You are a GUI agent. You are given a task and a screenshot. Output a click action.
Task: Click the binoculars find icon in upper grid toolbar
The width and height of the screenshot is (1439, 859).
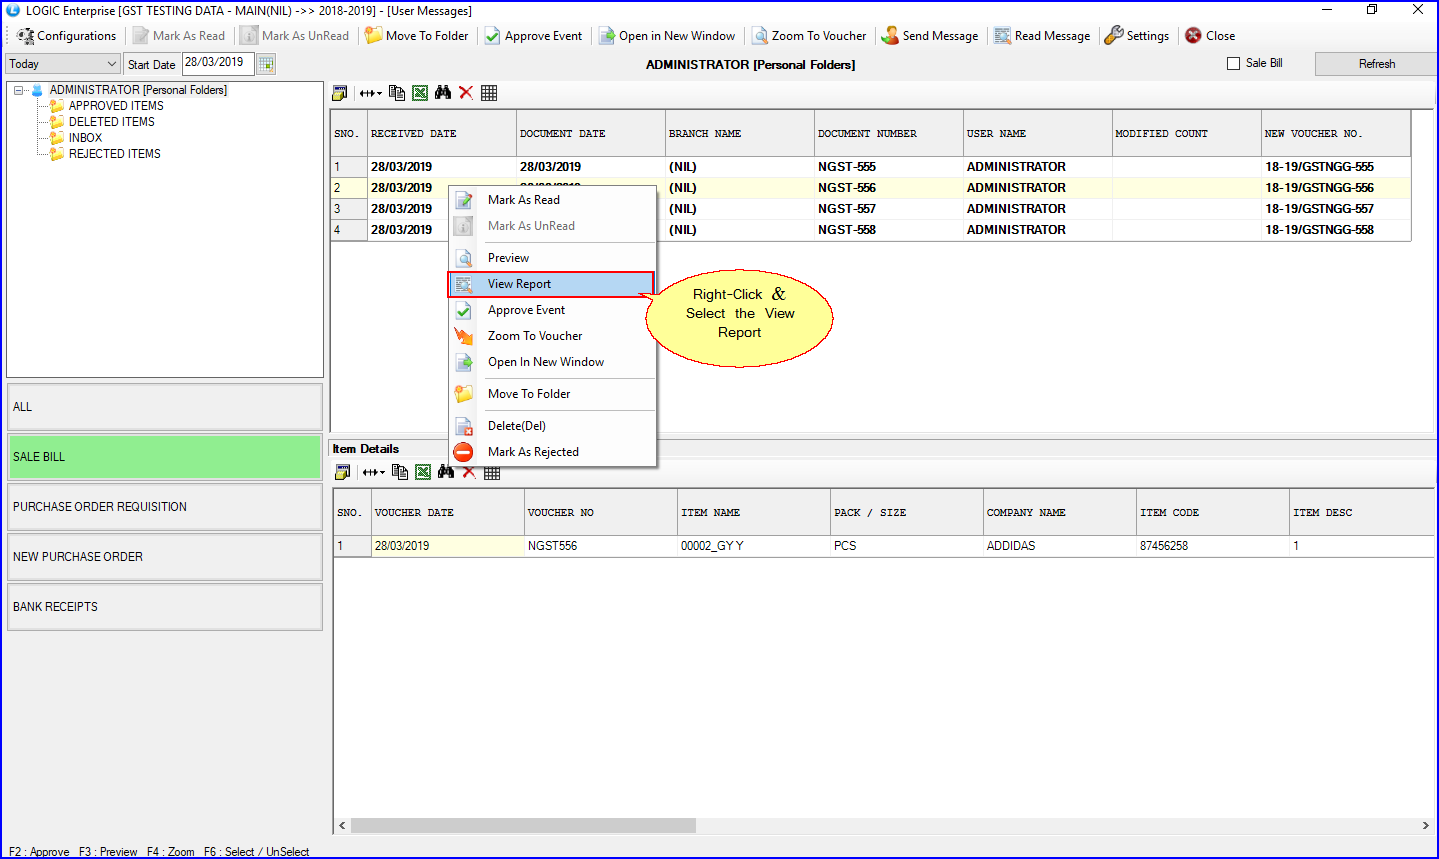point(443,93)
